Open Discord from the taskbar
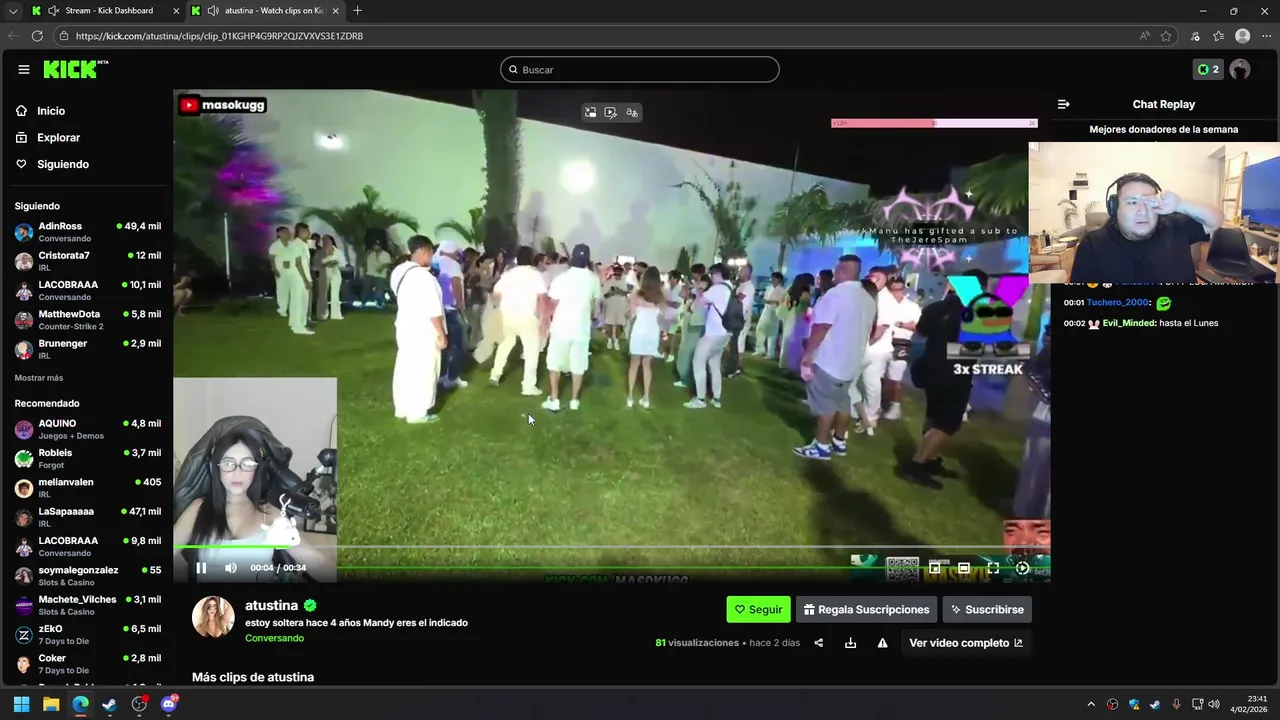 168,704
